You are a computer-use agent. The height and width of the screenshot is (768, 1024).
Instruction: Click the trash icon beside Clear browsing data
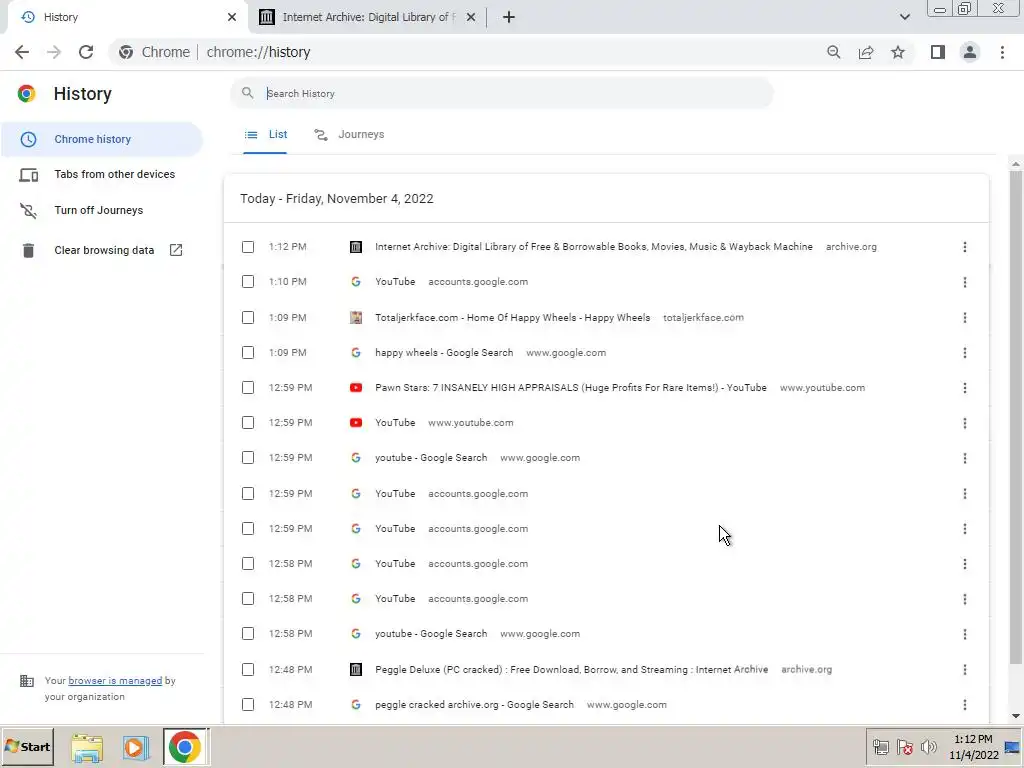(x=28, y=250)
